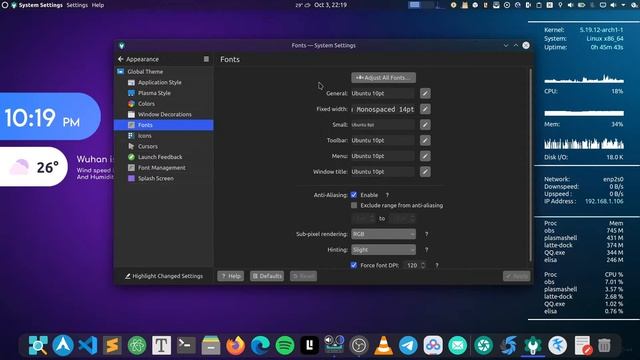Open the hamburger menu beside Appearance
640x360 pixels.
click(x=206, y=59)
